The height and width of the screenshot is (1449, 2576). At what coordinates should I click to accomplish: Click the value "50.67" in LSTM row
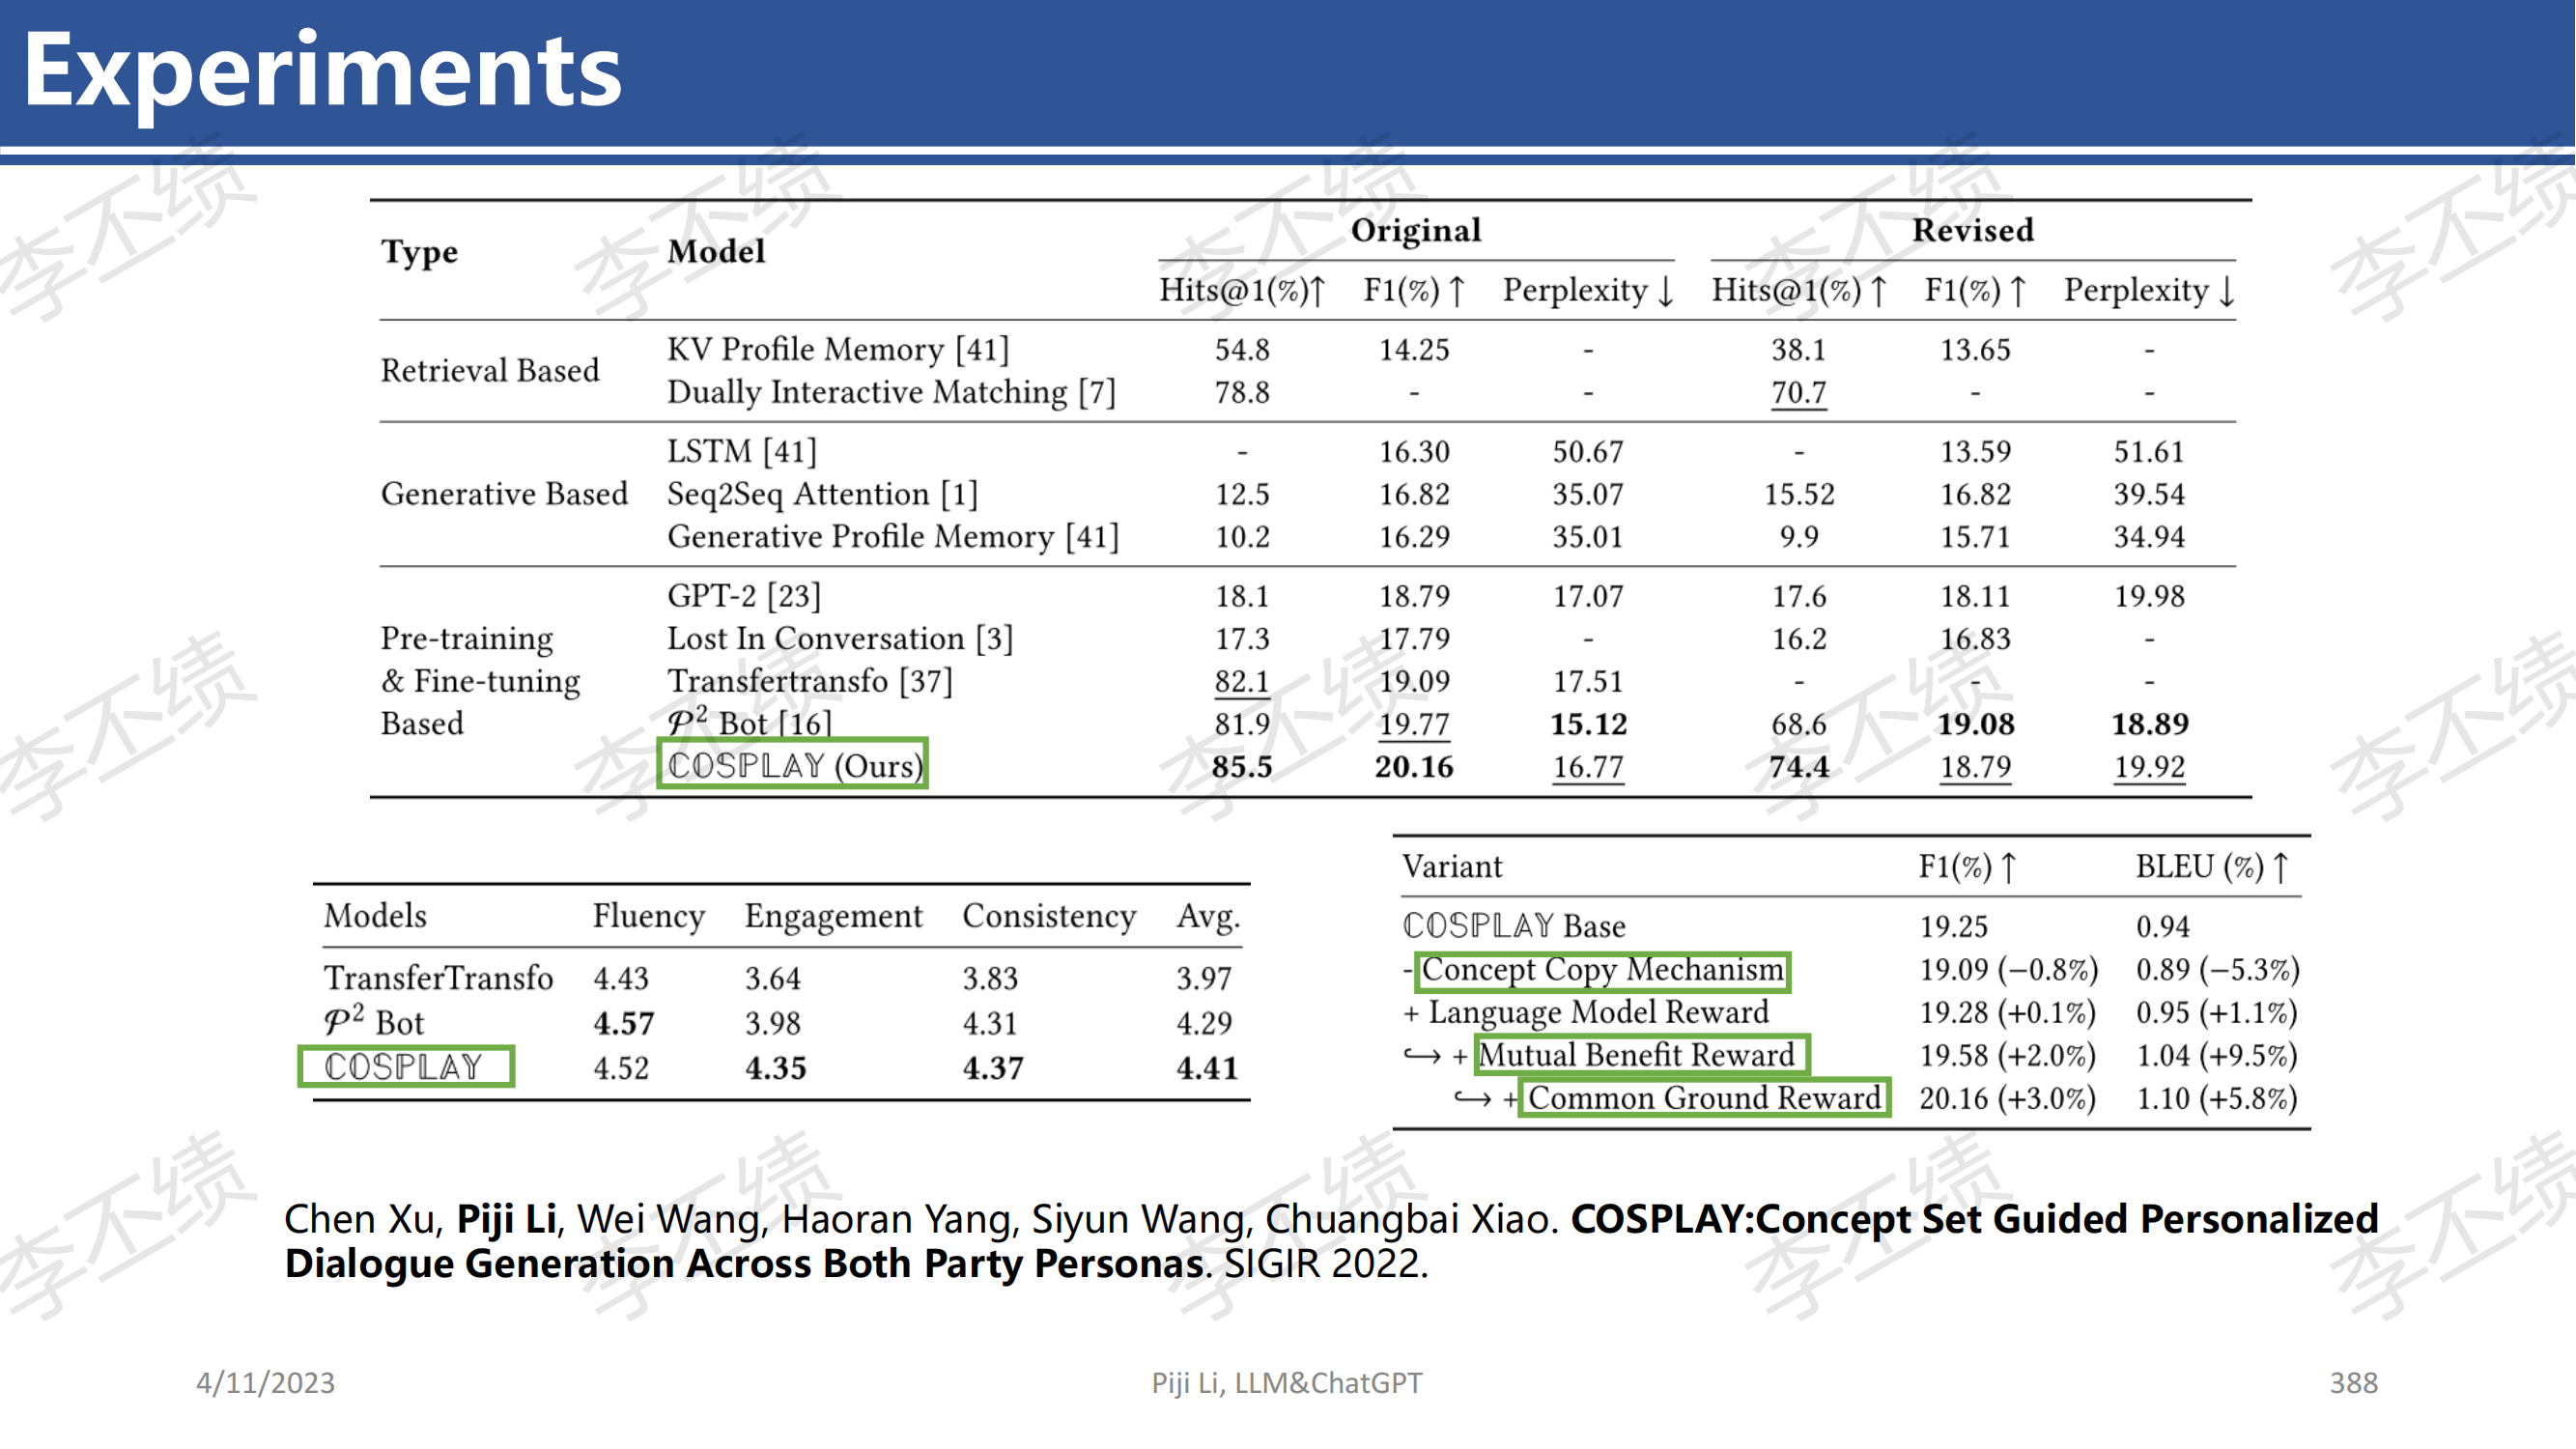pyautogui.click(x=1588, y=452)
